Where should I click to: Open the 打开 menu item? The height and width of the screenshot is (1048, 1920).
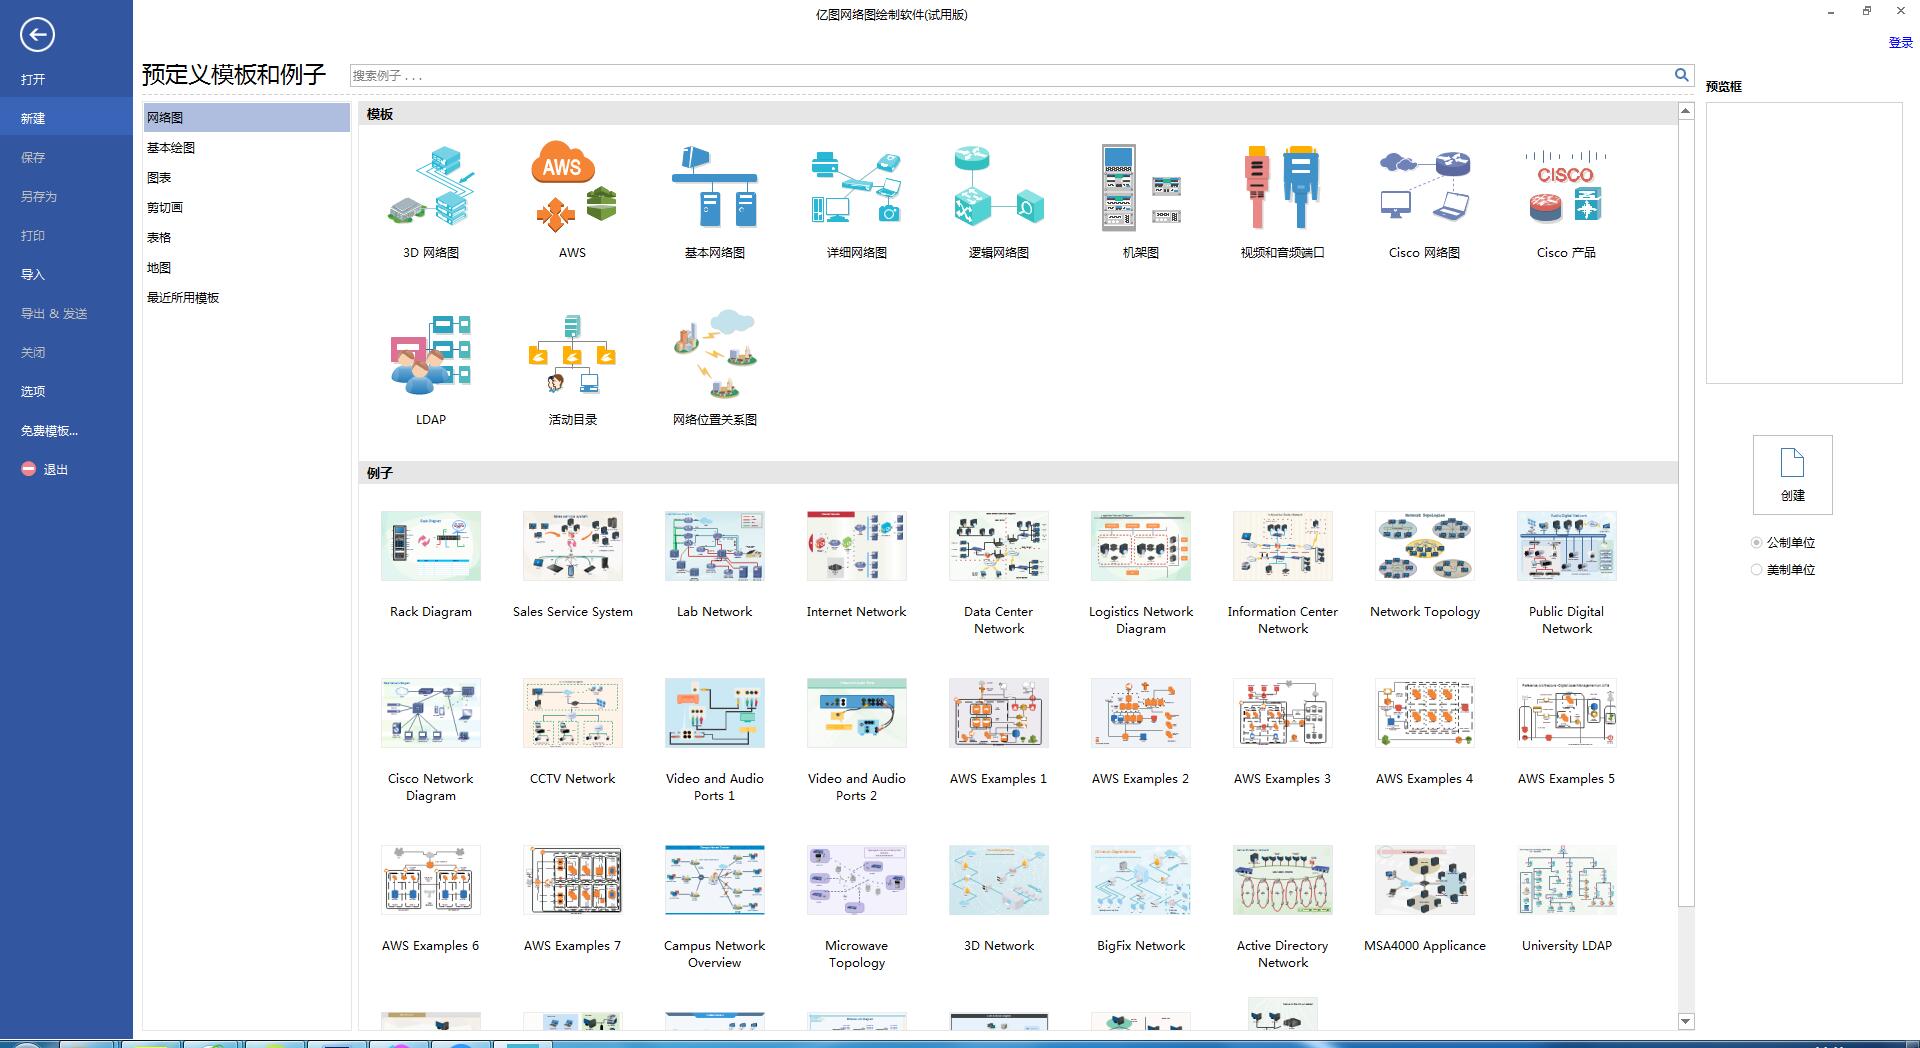coord(33,79)
